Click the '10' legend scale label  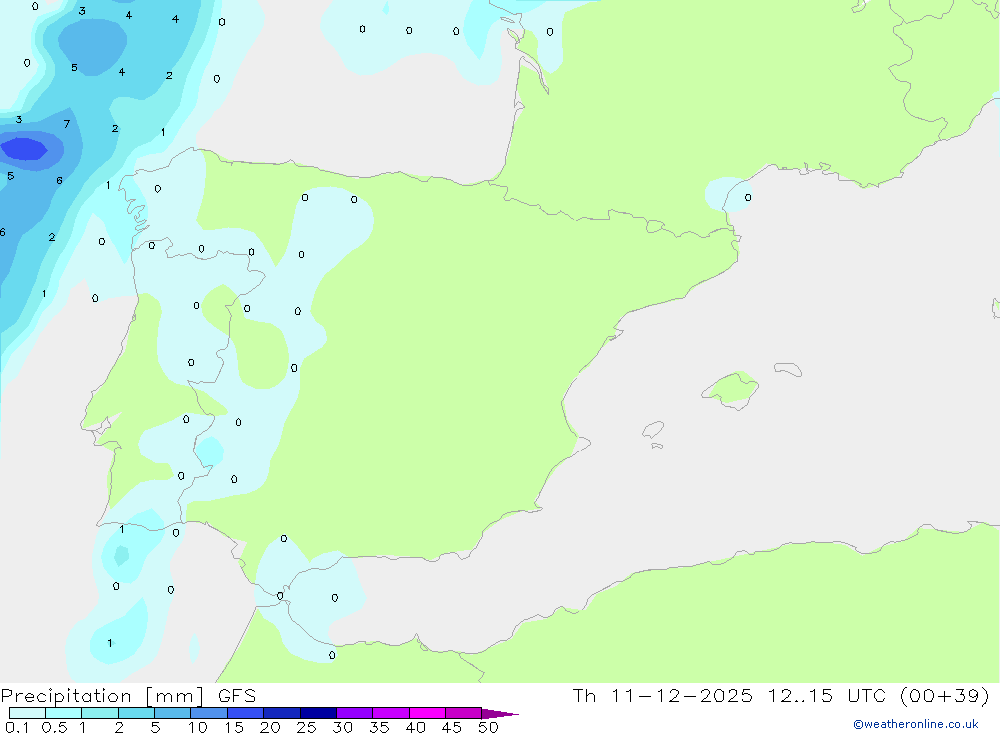198,727
